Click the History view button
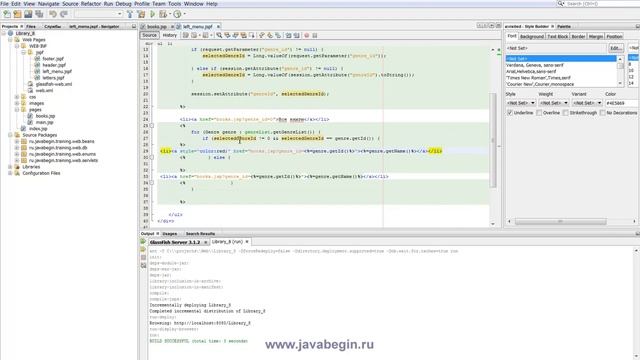 pyautogui.click(x=170, y=36)
